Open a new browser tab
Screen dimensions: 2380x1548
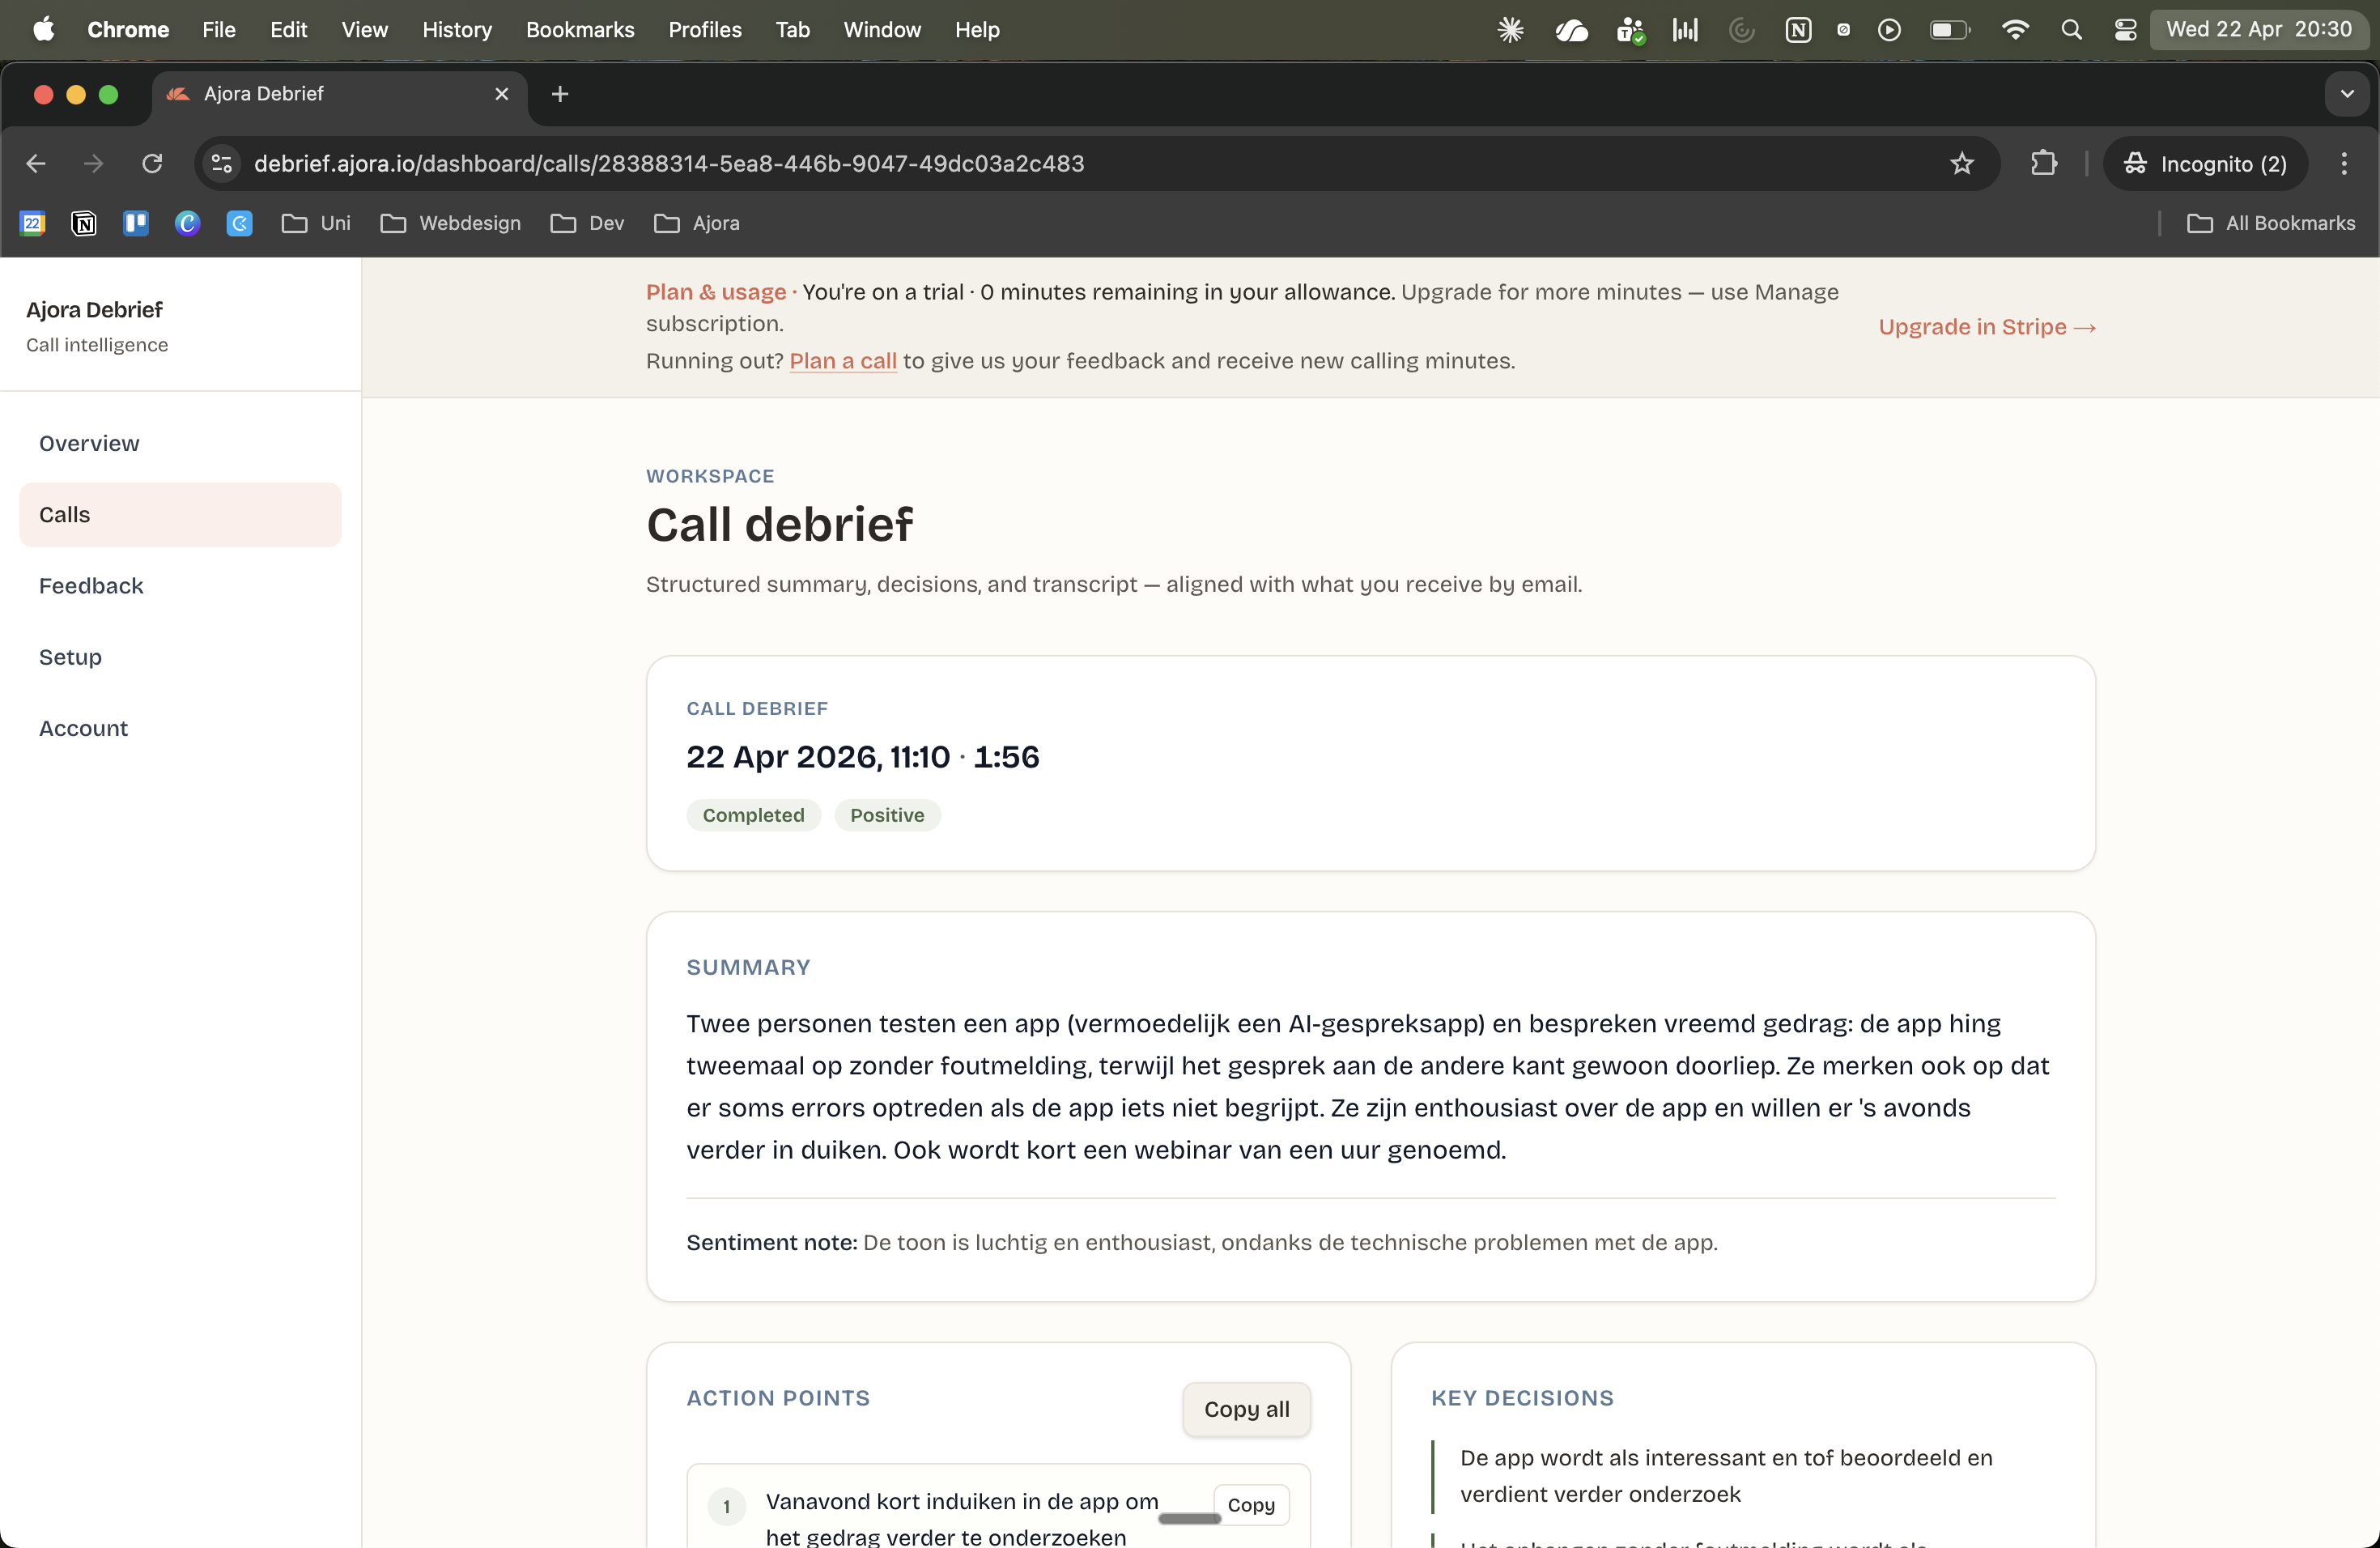[560, 94]
